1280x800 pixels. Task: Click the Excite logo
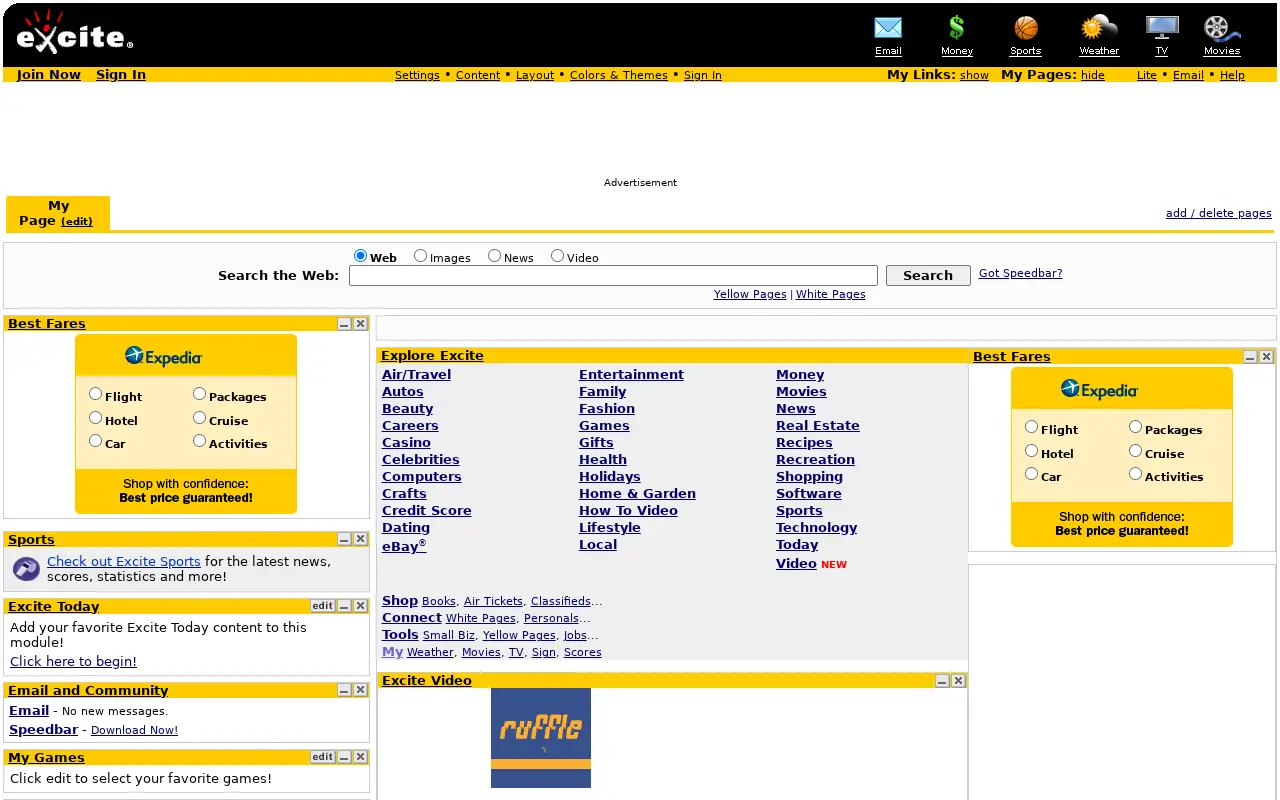[74, 32]
